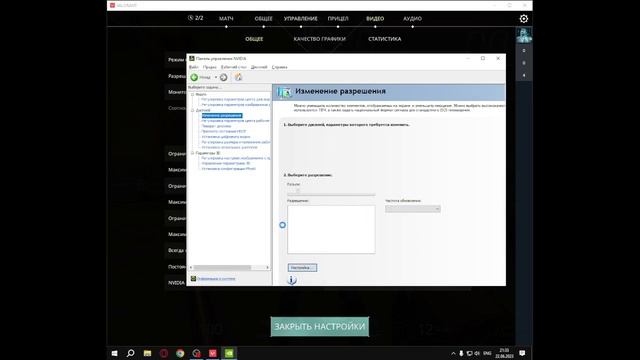
Task: Switch to the МАТЧ tab in Valorant
Action: pos(226,19)
